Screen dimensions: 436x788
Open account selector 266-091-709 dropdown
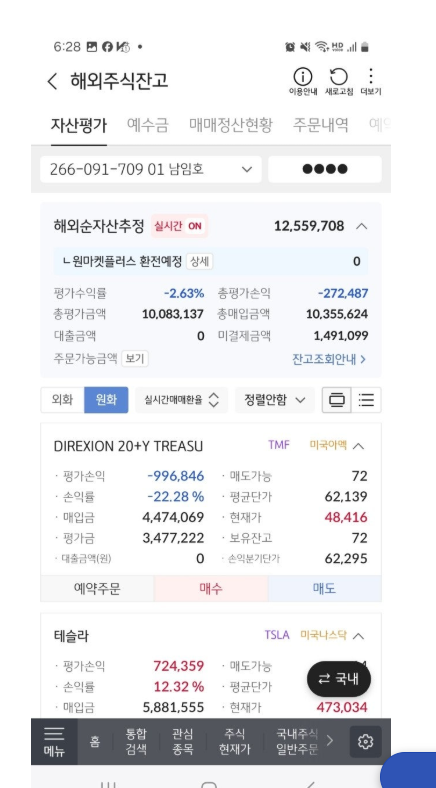coord(151,169)
